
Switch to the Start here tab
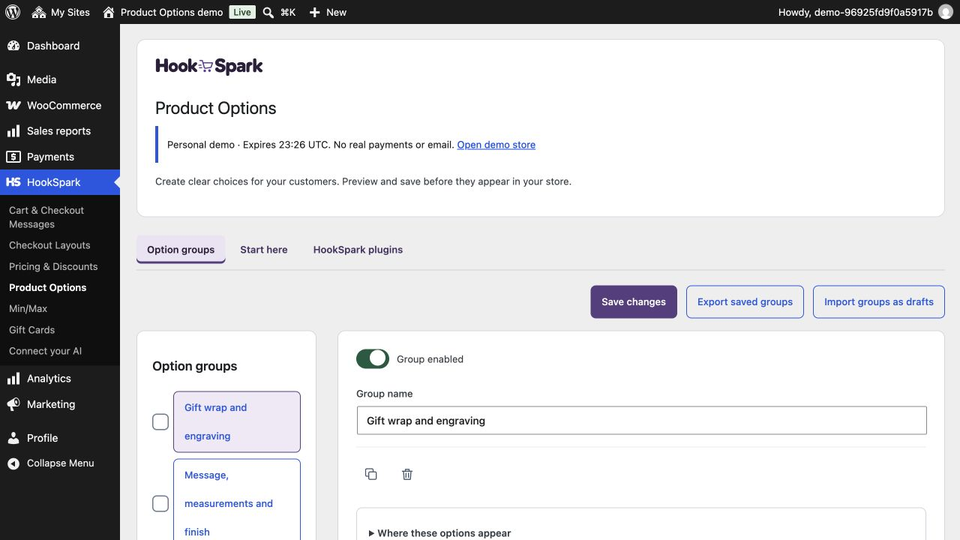(264, 250)
